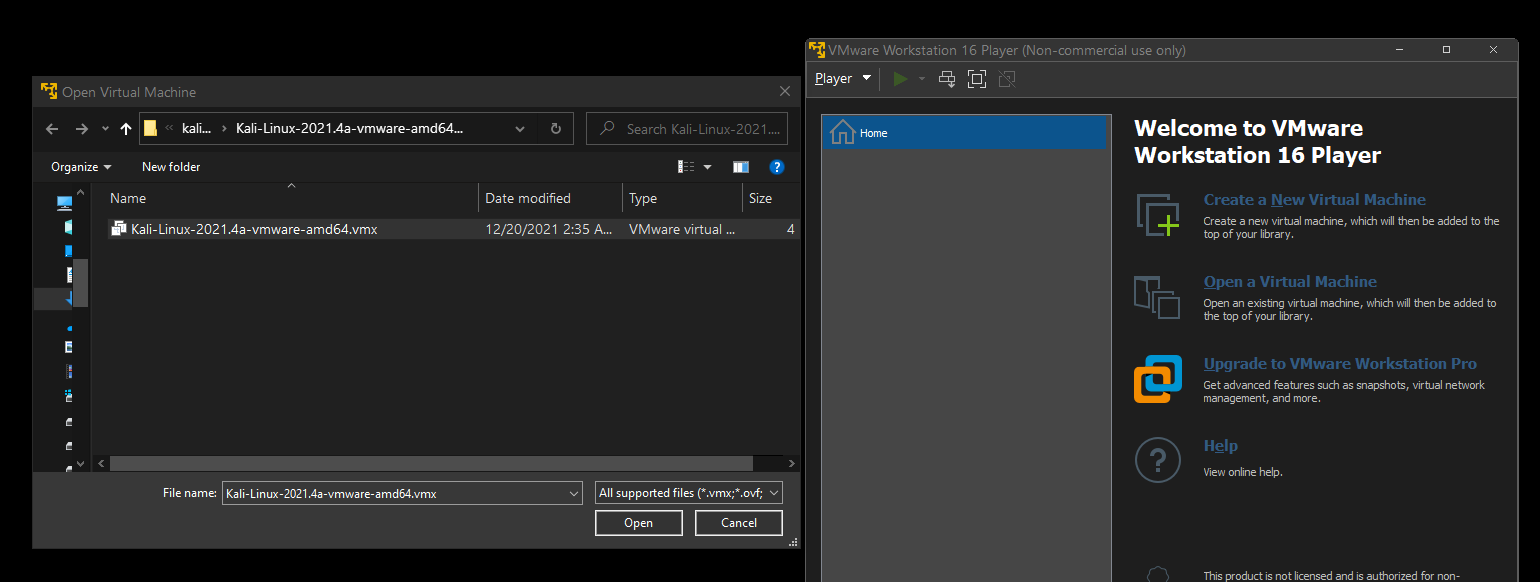
Task: Click inside the File name field
Action: pyautogui.click(x=393, y=493)
